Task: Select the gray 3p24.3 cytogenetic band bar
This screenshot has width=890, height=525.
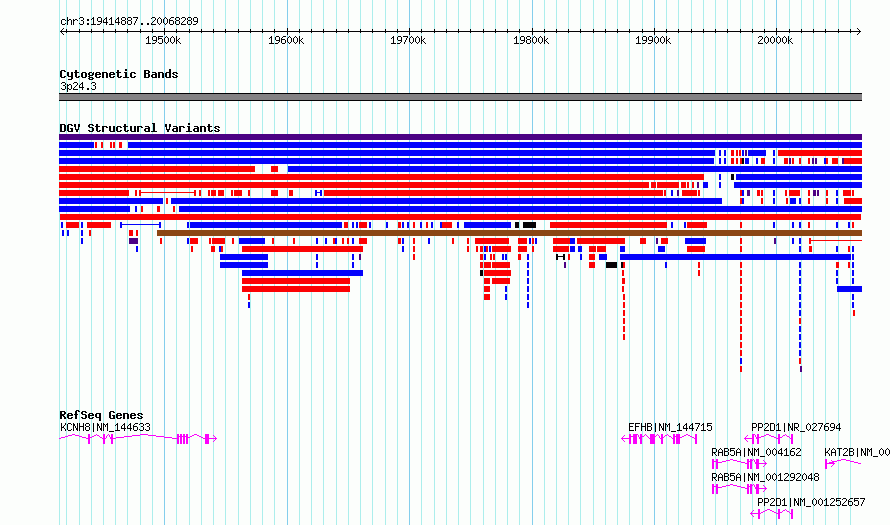Action: coord(460,97)
